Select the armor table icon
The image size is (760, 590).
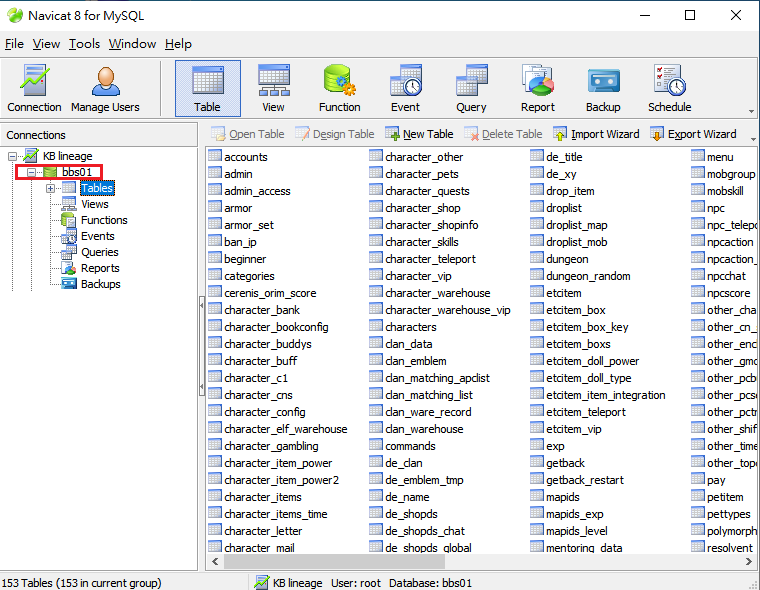click(x=215, y=207)
